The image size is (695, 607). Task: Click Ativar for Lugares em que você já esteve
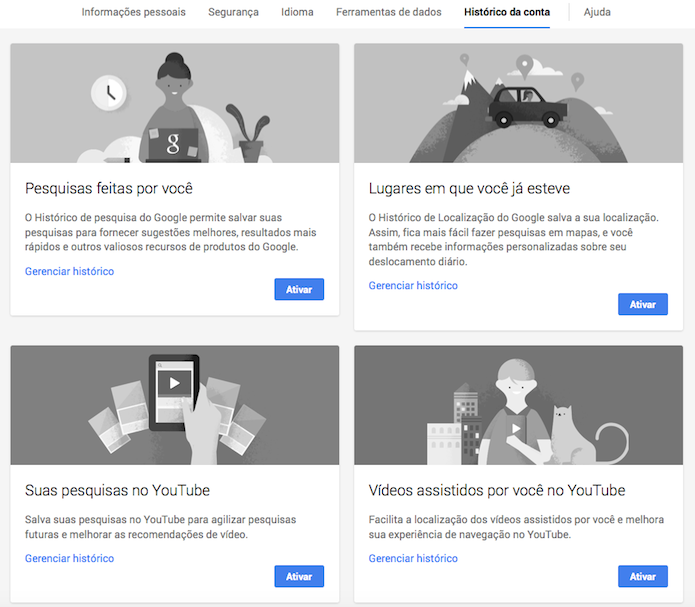643,304
